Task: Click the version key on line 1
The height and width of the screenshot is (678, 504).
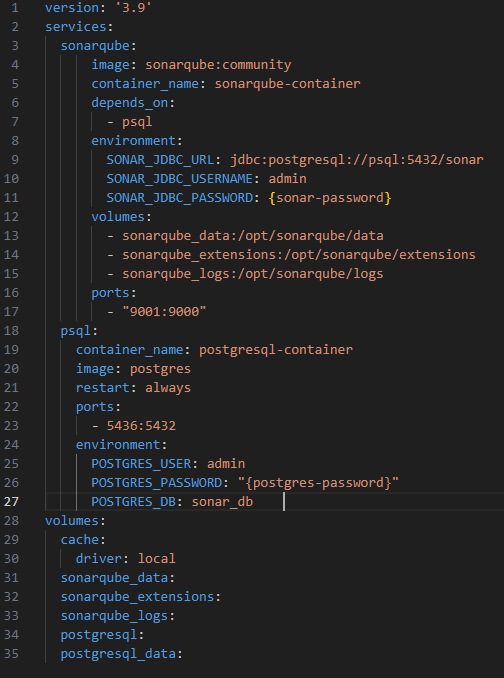Action: [72, 8]
